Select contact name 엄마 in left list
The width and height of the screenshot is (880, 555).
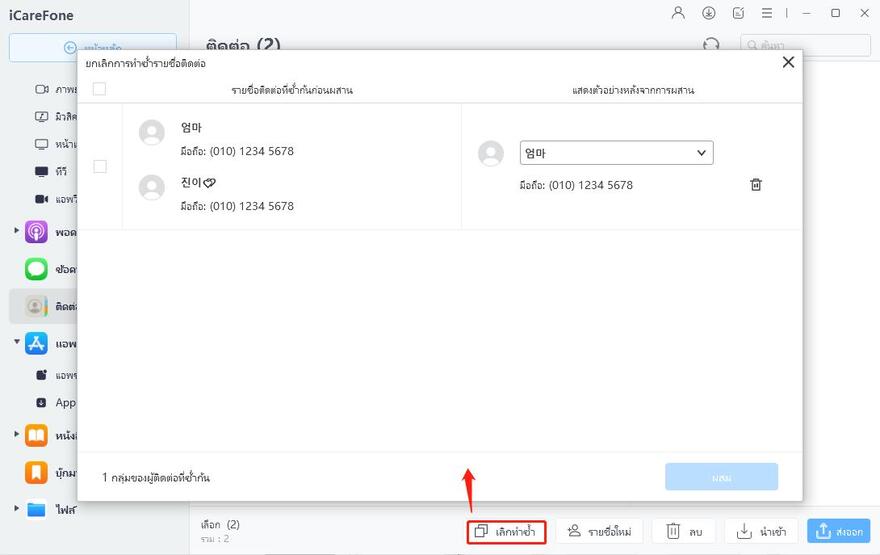[191, 127]
